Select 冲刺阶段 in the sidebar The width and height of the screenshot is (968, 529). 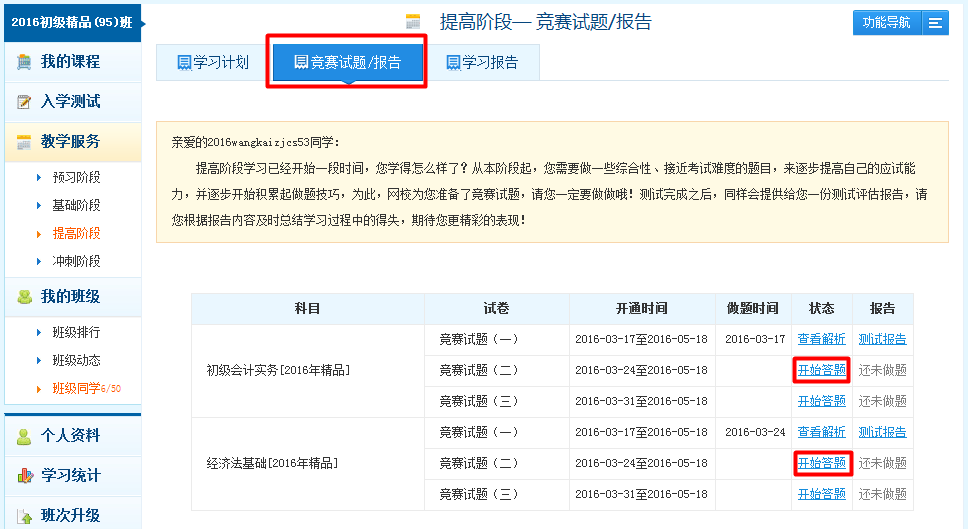[76, 262]
